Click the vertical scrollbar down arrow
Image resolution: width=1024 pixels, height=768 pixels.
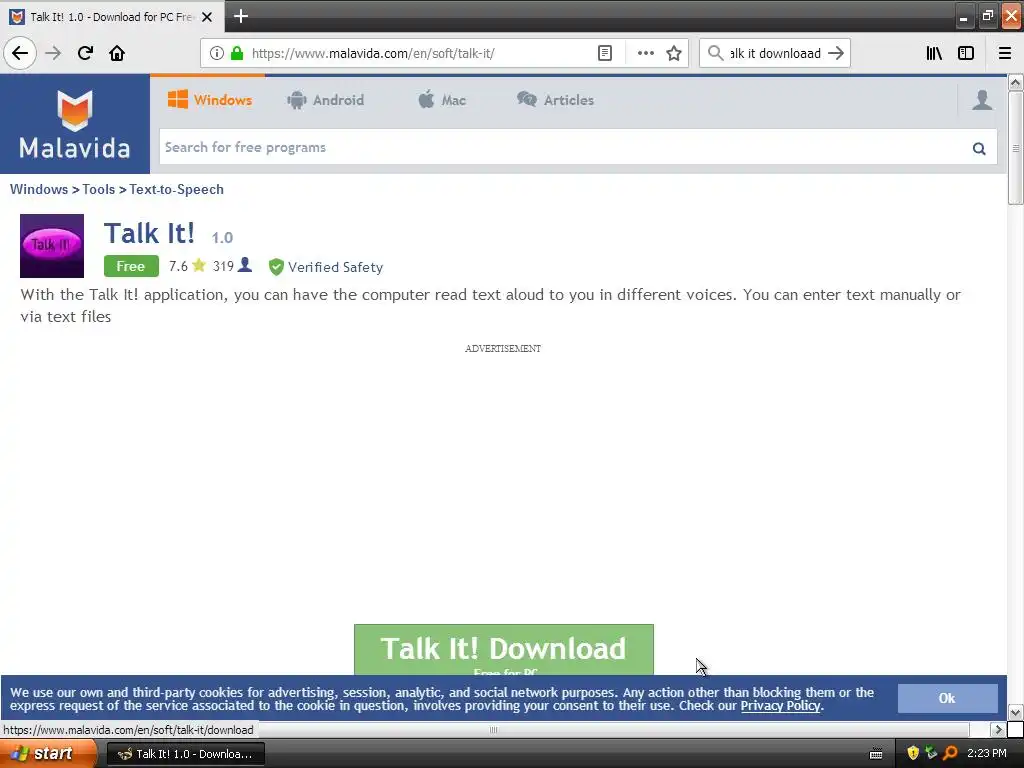tap(1016, 712)
